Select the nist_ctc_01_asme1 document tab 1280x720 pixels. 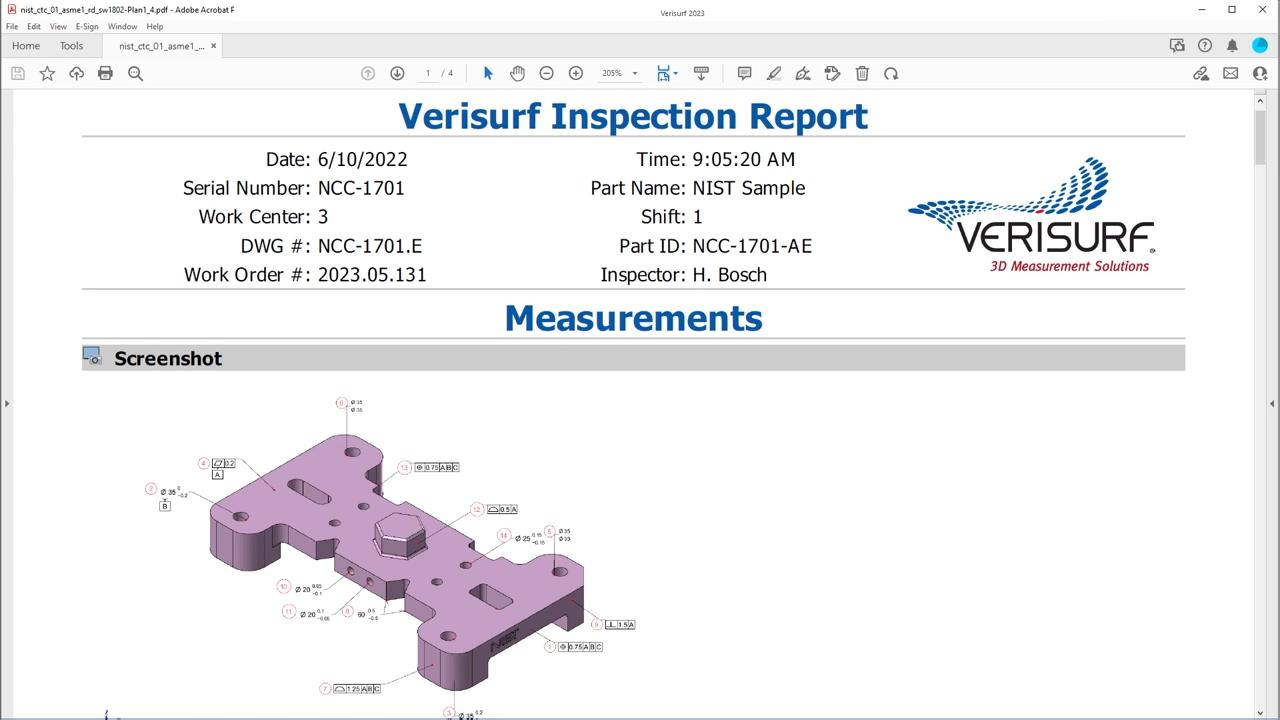pos(160,46)
